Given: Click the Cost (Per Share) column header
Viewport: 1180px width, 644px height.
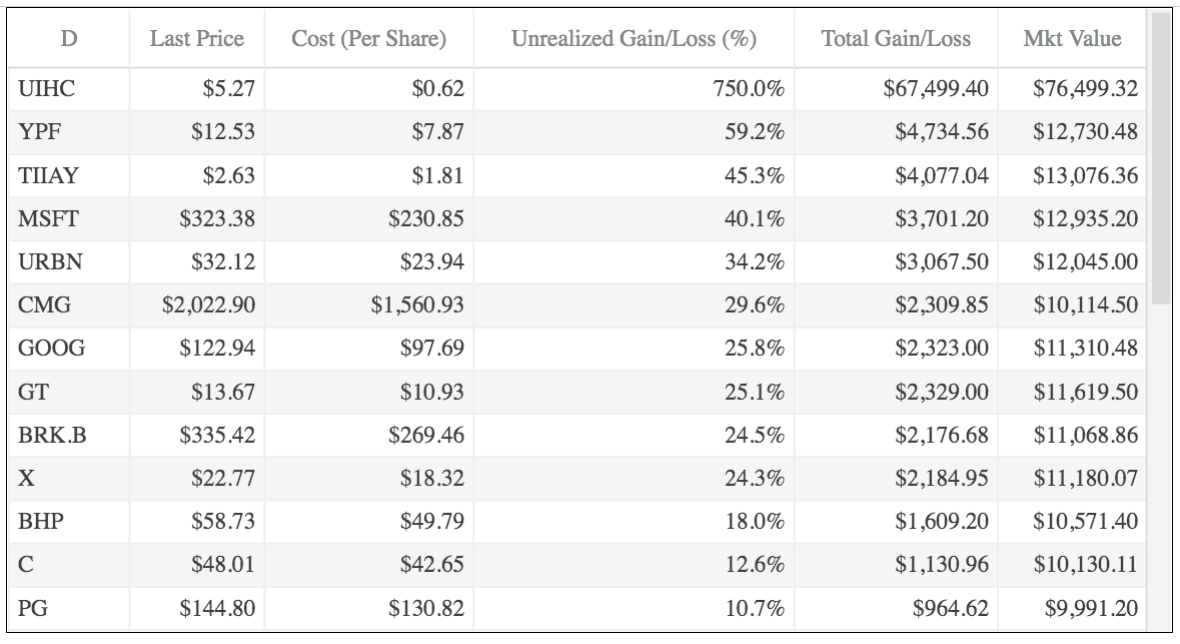Looking at the screenshot, I should click(368, 39).
